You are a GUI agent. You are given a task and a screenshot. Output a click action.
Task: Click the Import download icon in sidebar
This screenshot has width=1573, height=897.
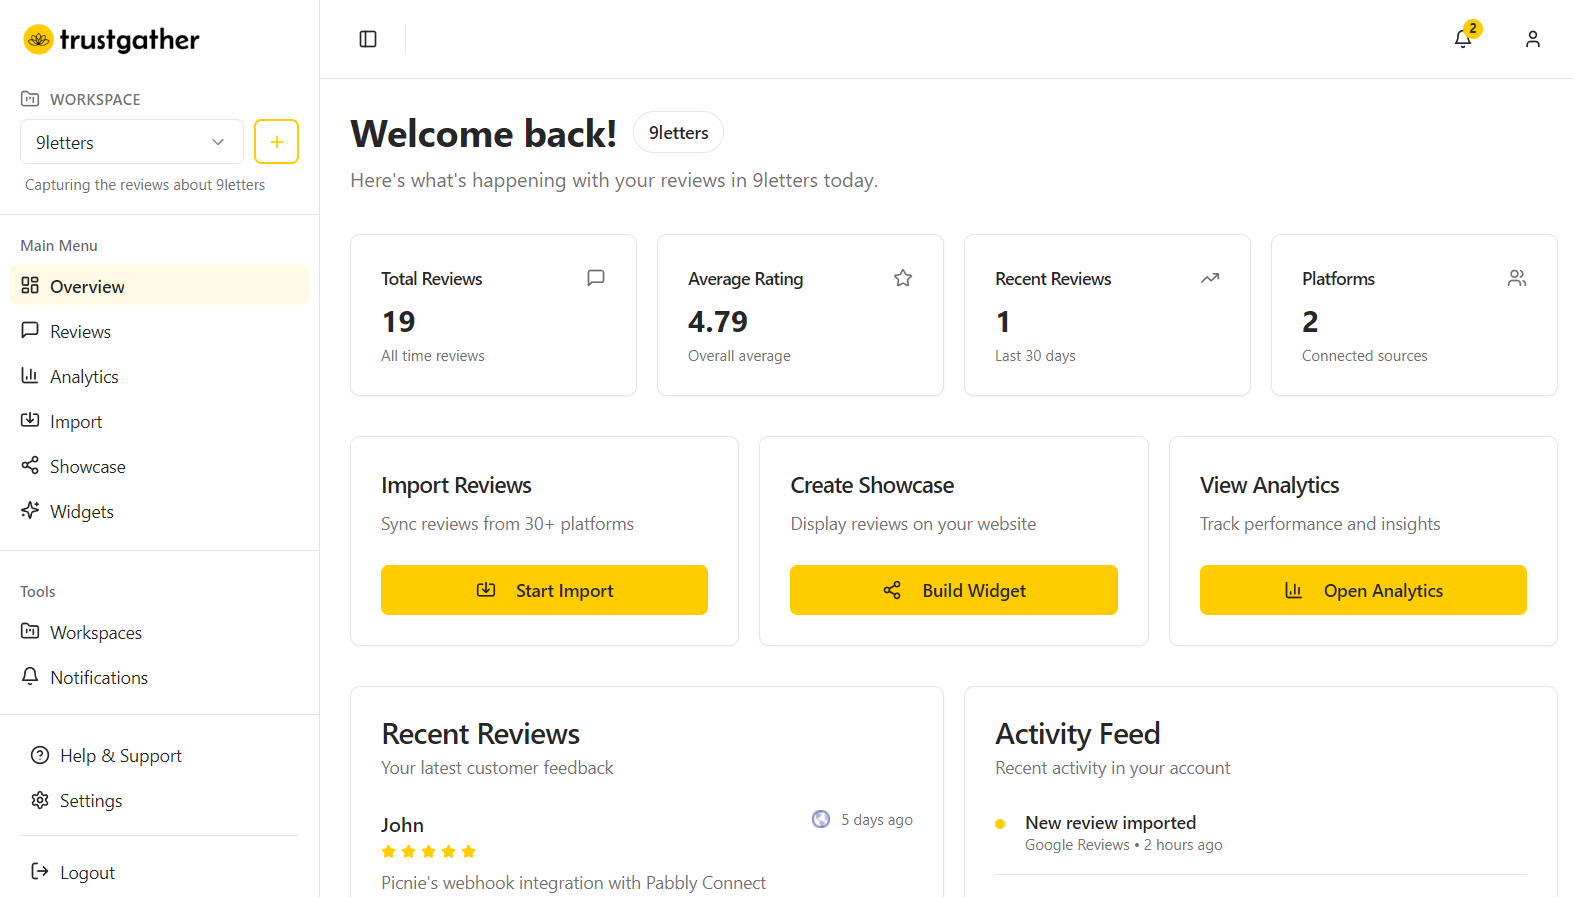coord(30,420)
